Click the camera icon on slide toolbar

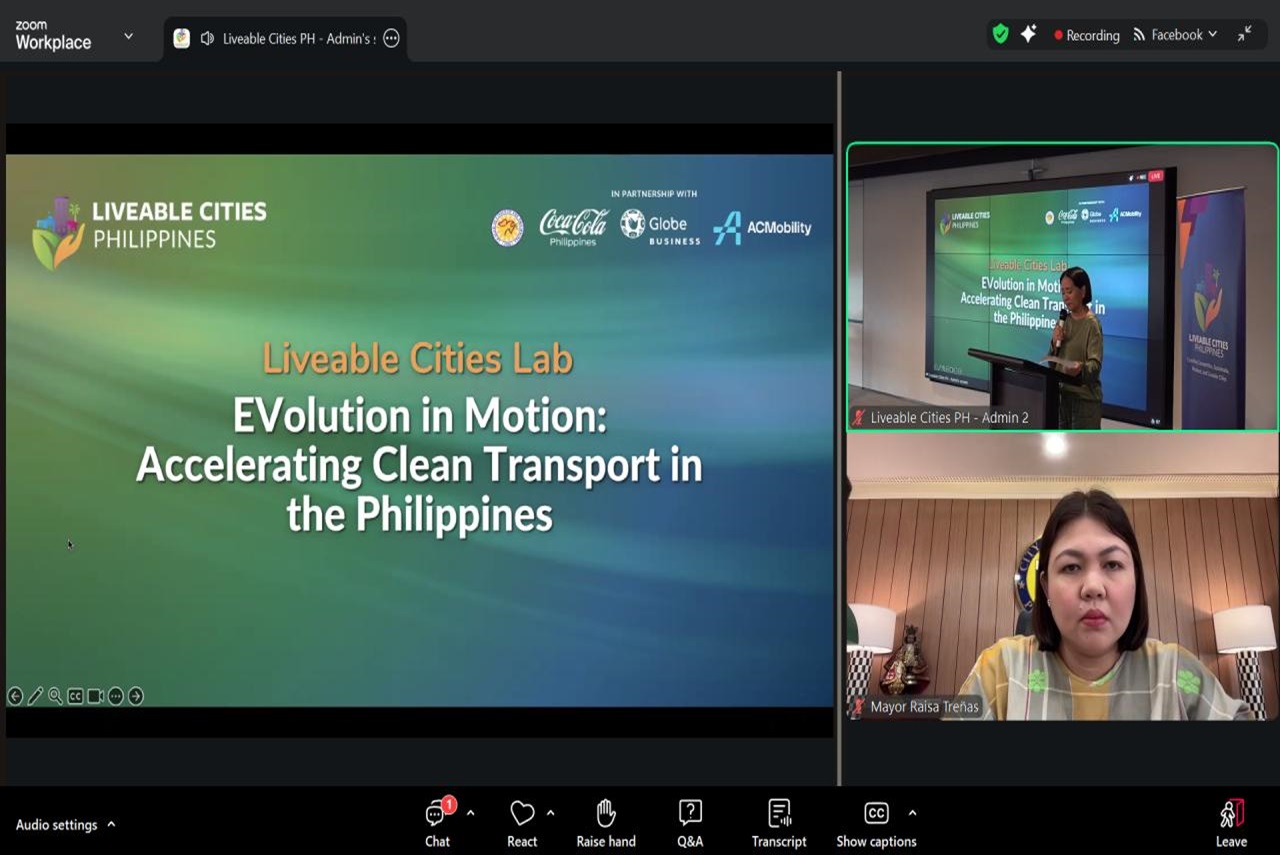(x=95, y=696)
